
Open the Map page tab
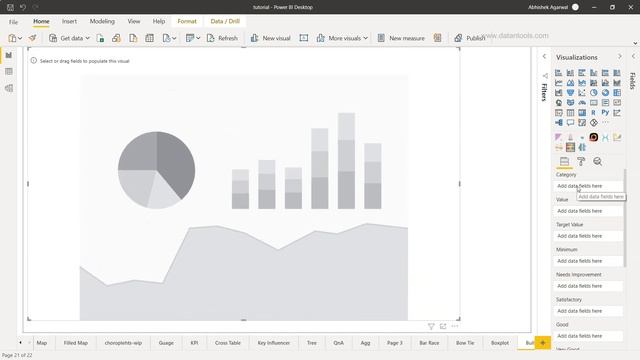[42, 343]
